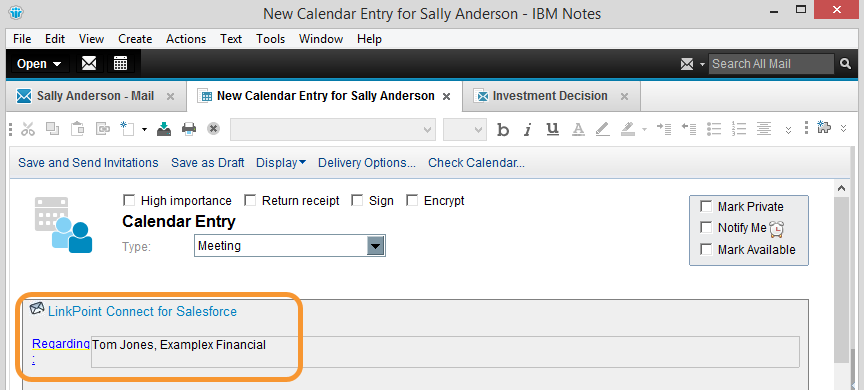The height and width of the screenshot is (390, 864).
Task: Open the Calendar icon in top bar
Action: 120,63
